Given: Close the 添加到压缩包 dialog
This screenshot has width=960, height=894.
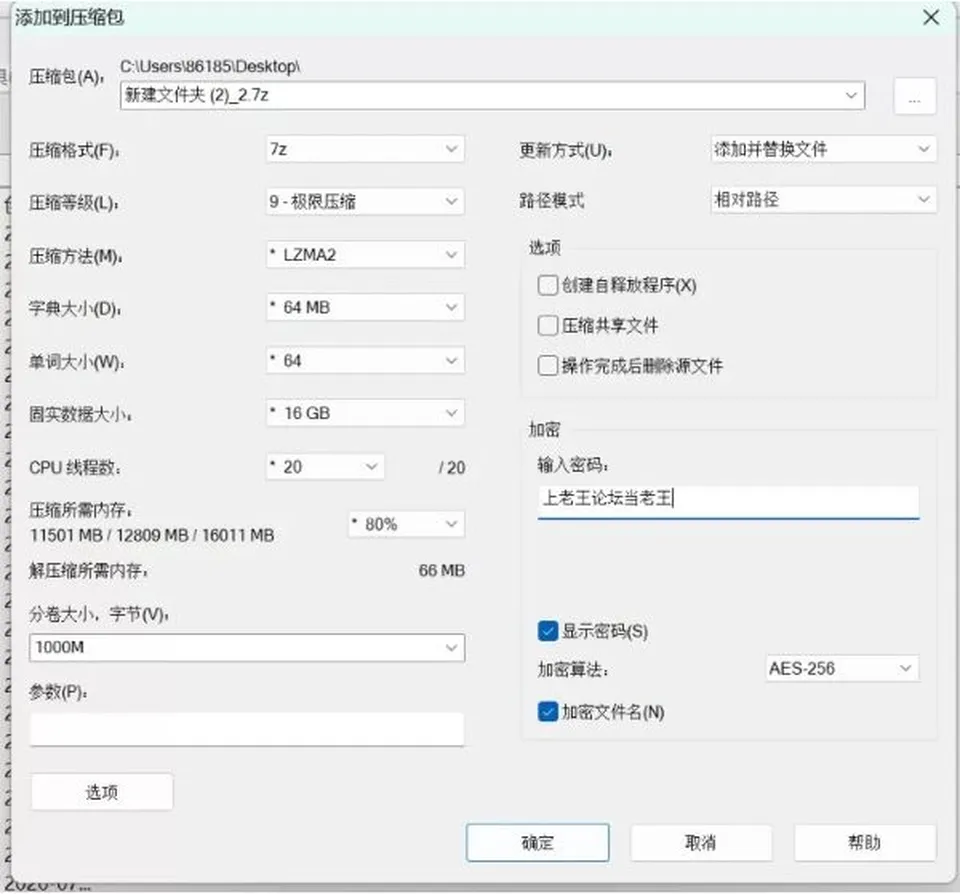Looking at the screenshot, I should [x=931, y=18].
